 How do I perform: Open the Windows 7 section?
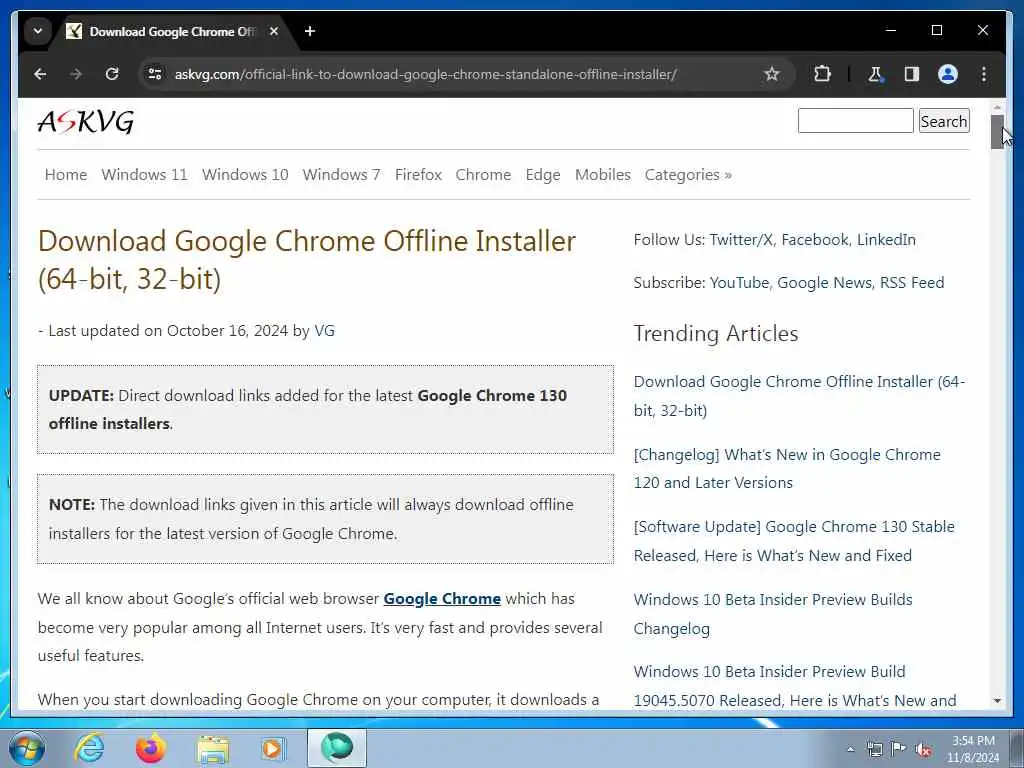[342, 174]
